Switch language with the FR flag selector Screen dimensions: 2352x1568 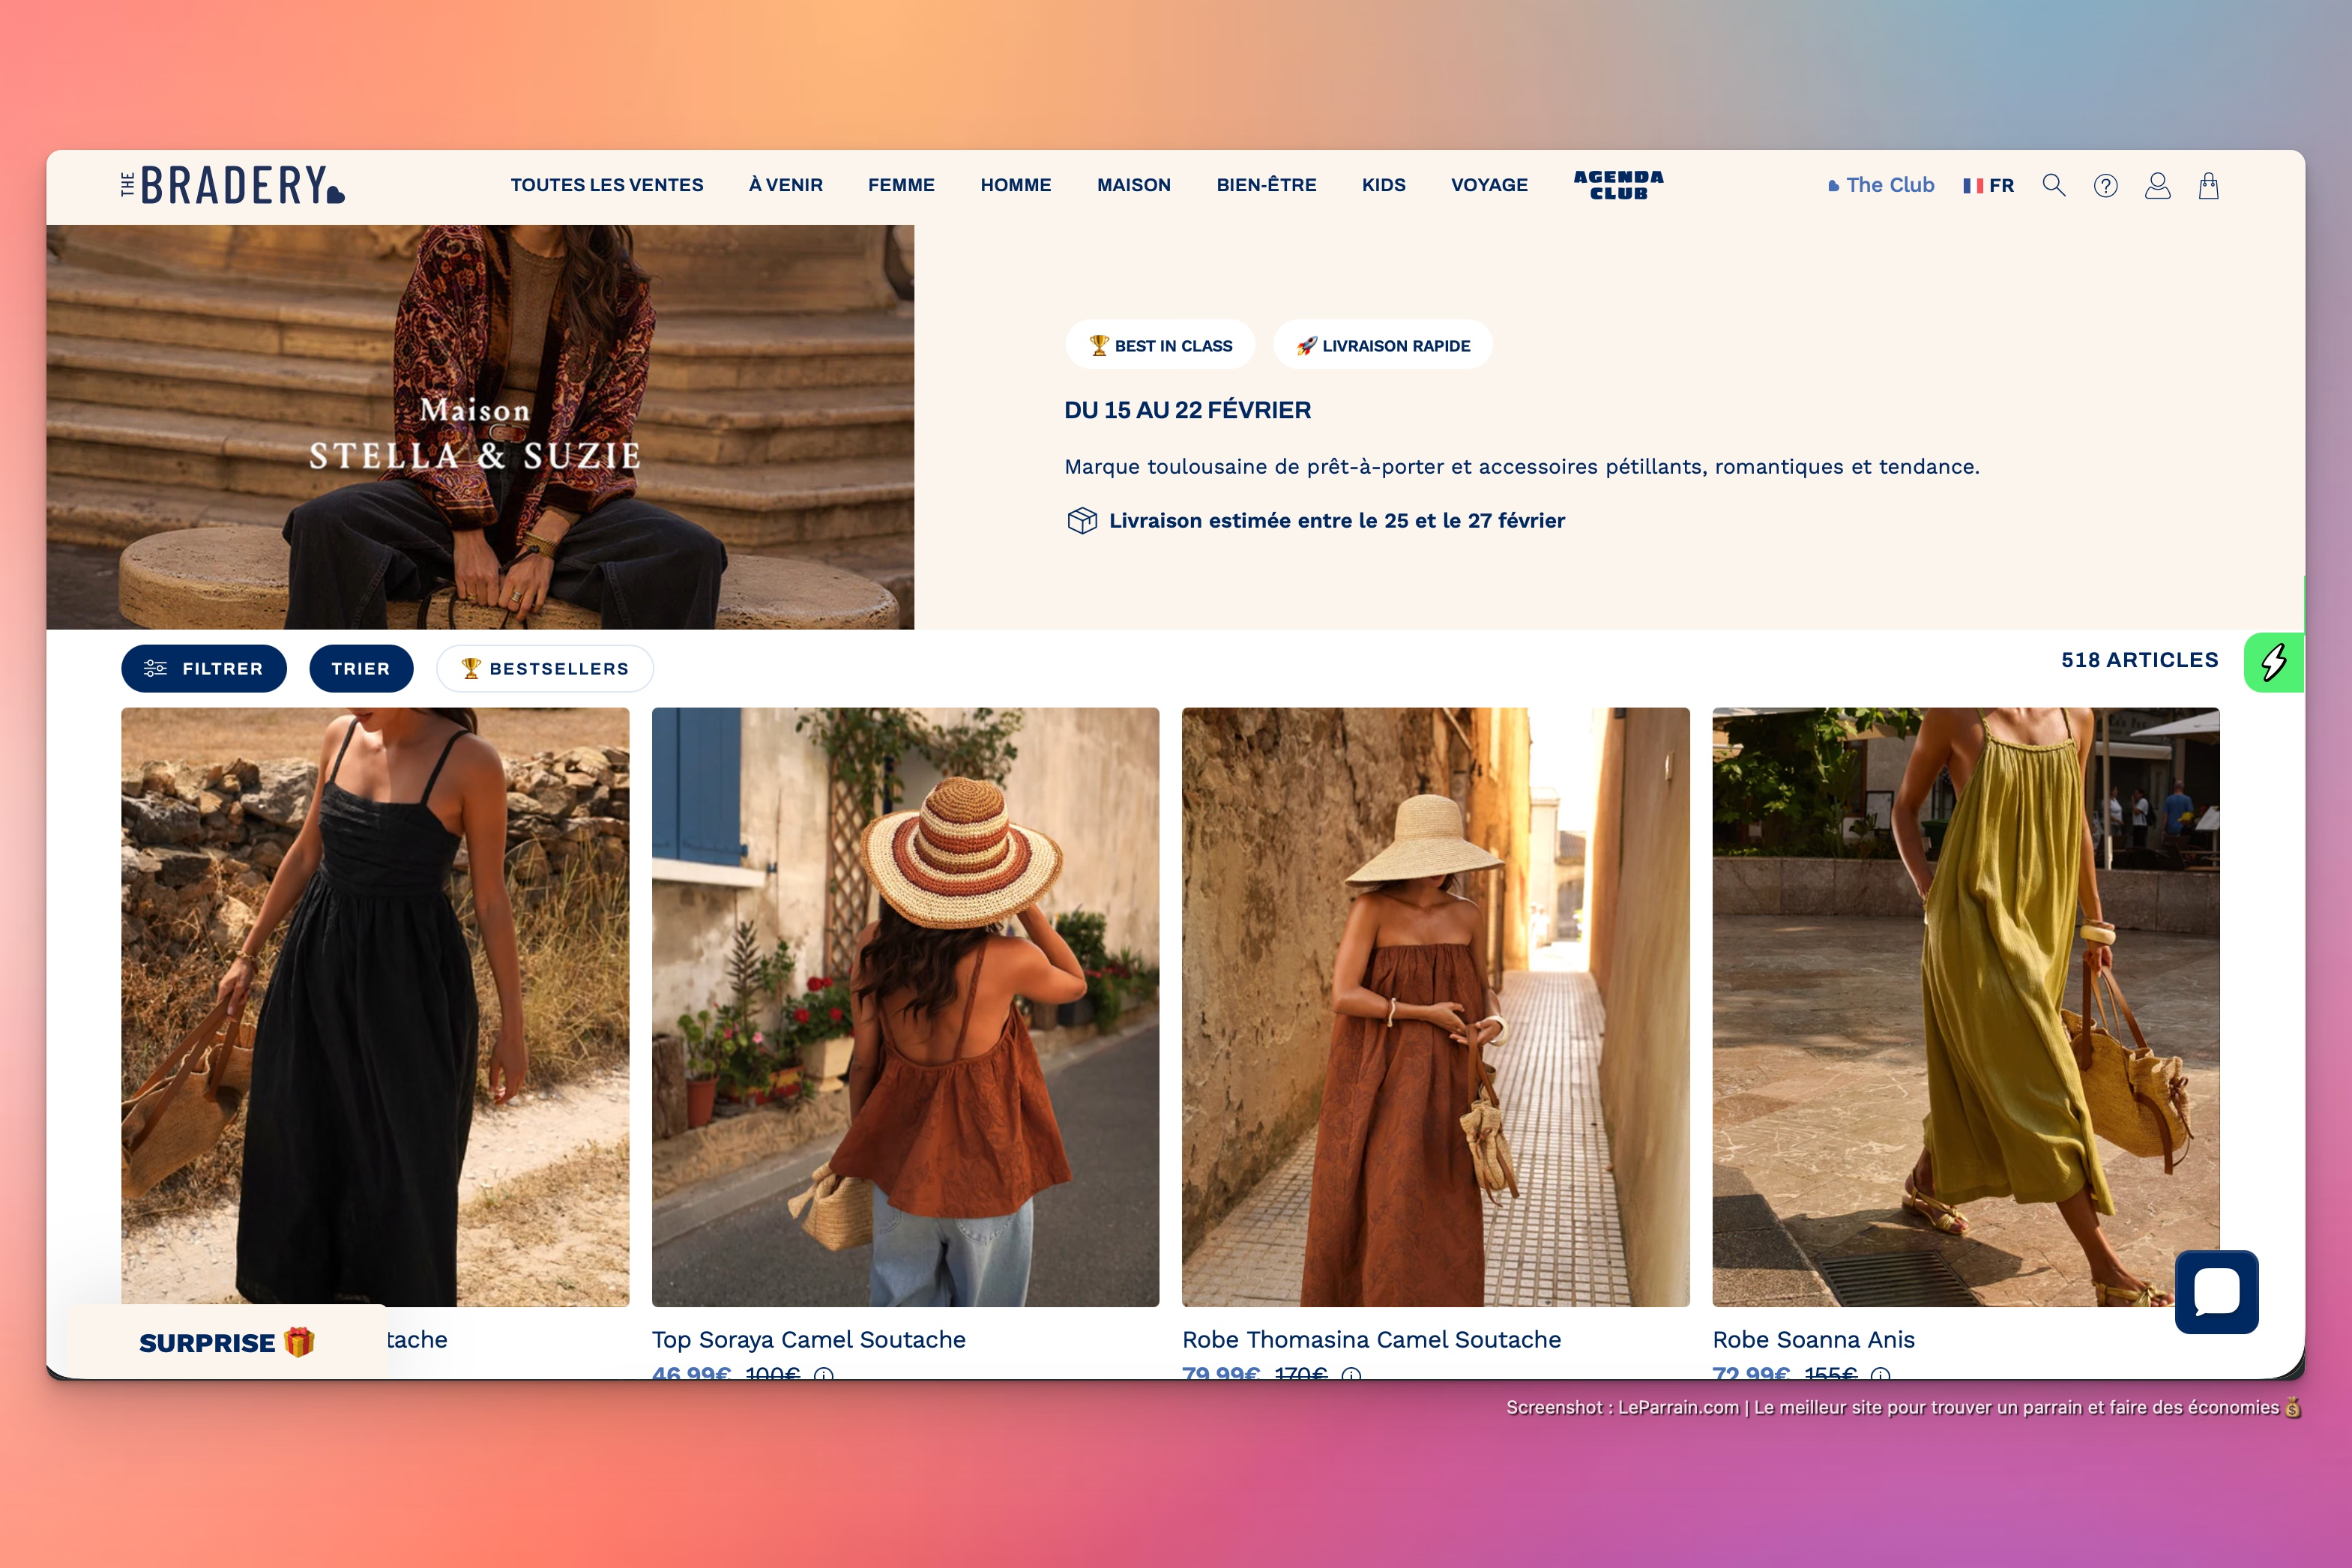pos(1988,186)
